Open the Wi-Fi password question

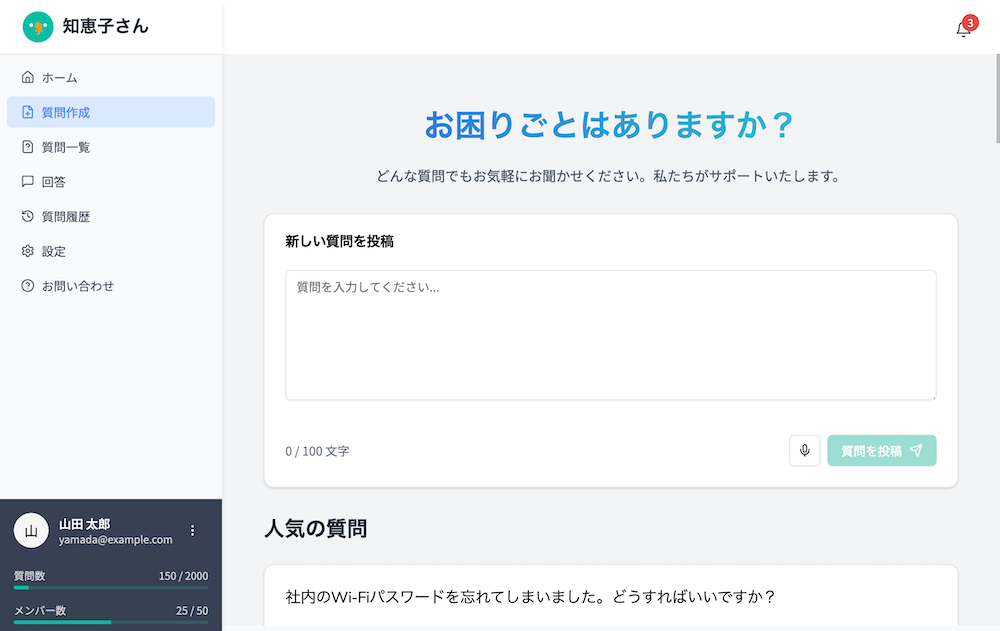pos(610,598)
